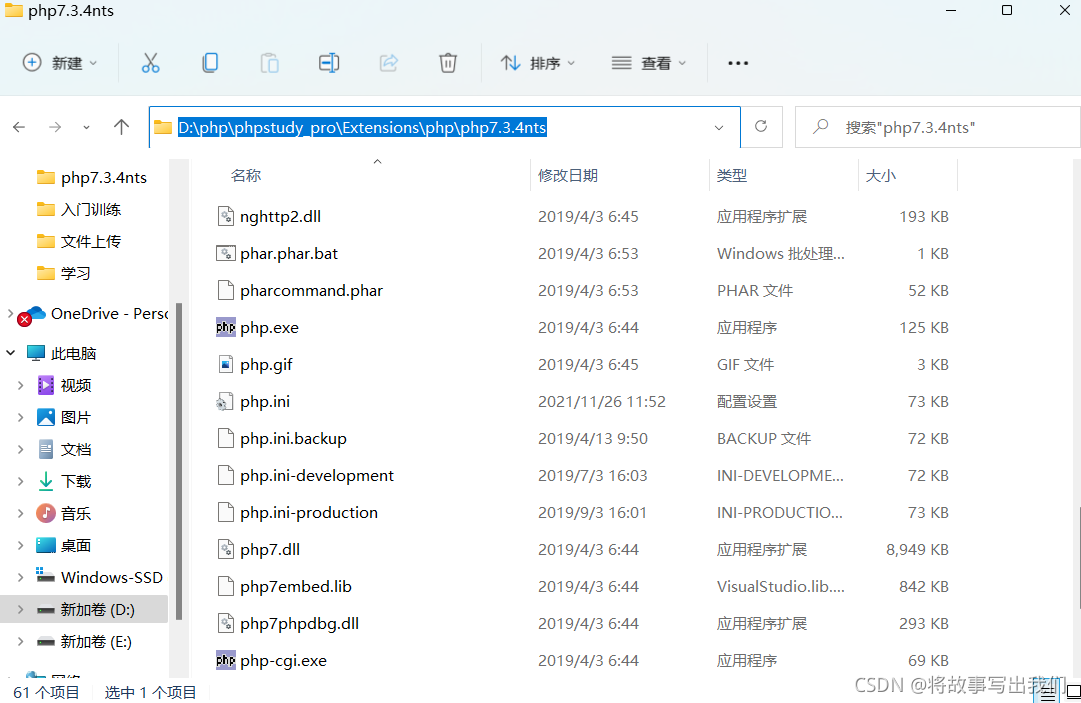1081x703 pixels.
Task: Collapse the 此电脑 tree node
Action: click(11, 353)
